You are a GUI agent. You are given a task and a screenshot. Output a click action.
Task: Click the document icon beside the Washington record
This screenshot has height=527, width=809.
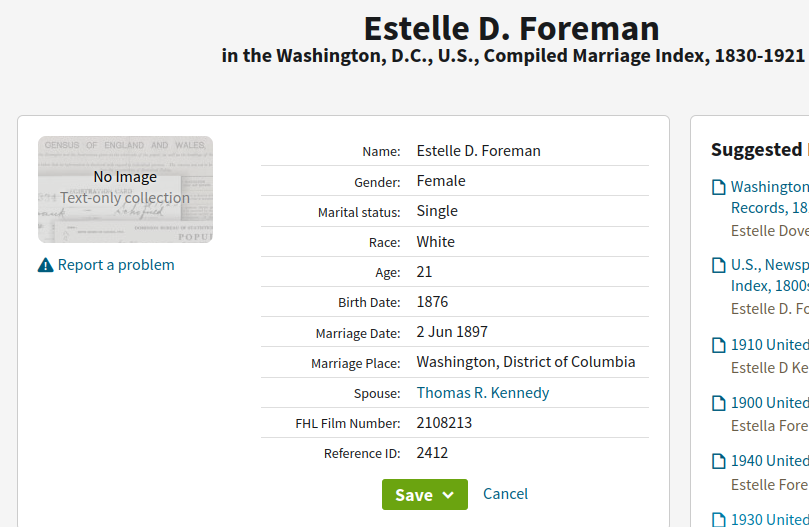tap(718, 187)
